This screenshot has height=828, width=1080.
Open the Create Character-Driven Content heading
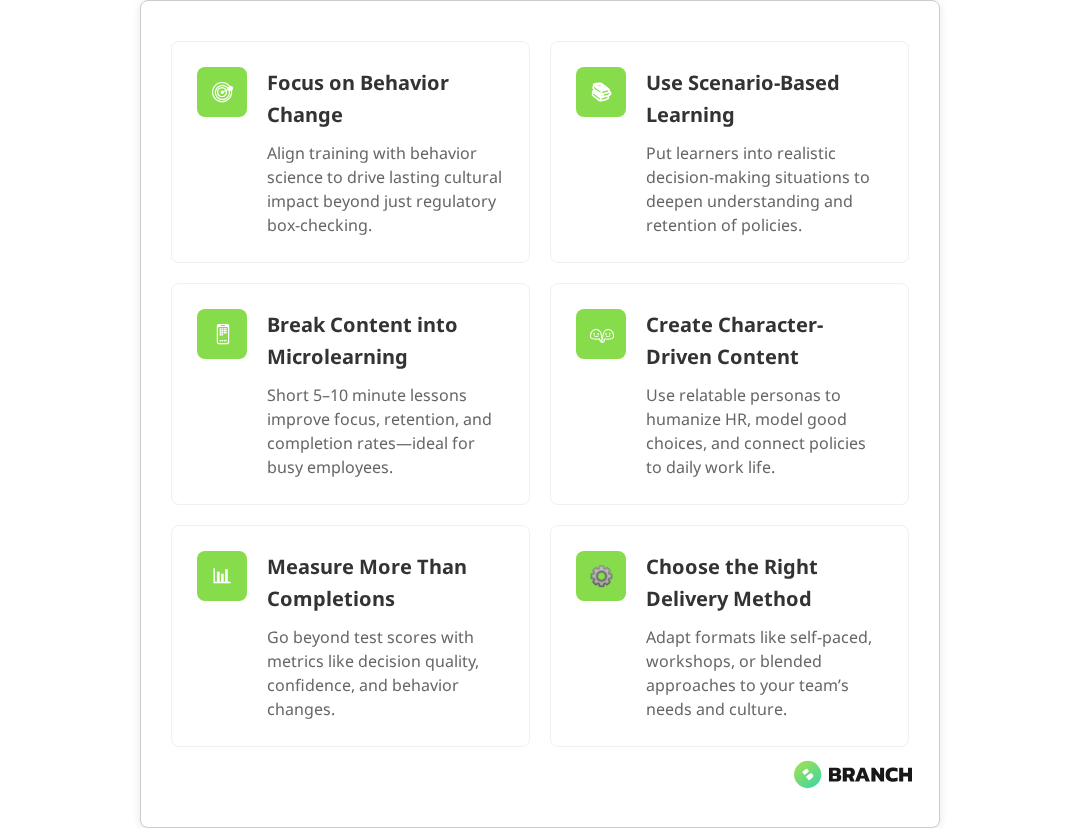[x=734, y=341]
